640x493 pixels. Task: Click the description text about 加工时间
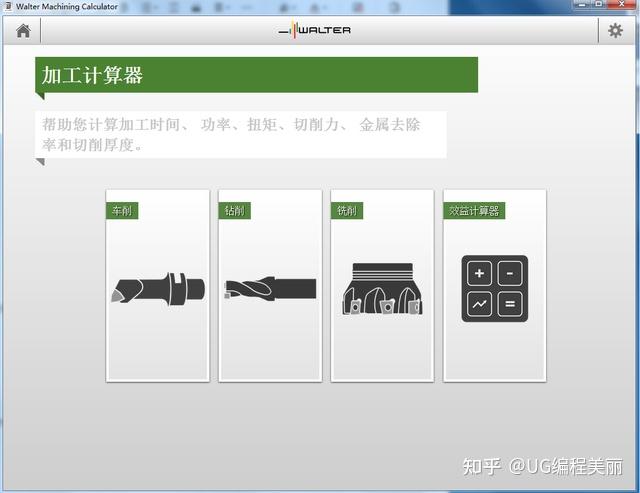point(231,134)
